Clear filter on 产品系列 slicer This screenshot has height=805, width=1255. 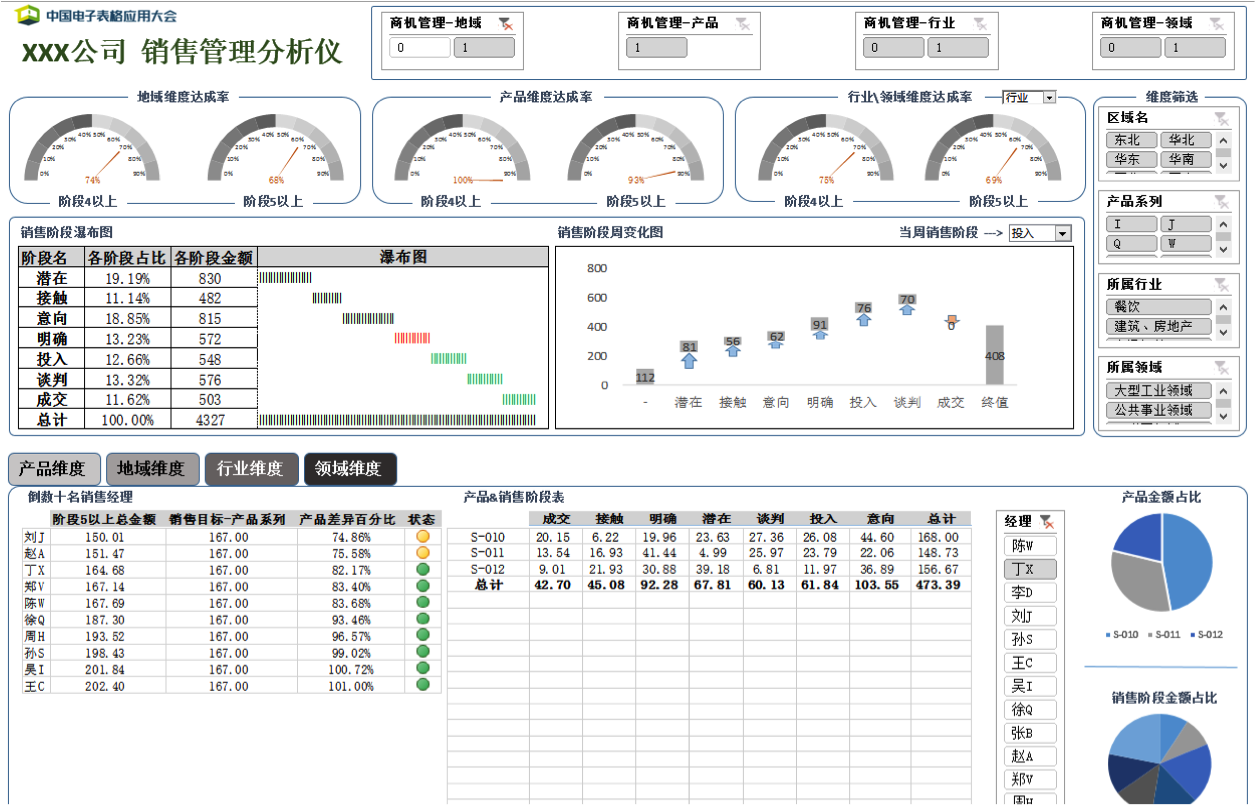coord(1221,201)
